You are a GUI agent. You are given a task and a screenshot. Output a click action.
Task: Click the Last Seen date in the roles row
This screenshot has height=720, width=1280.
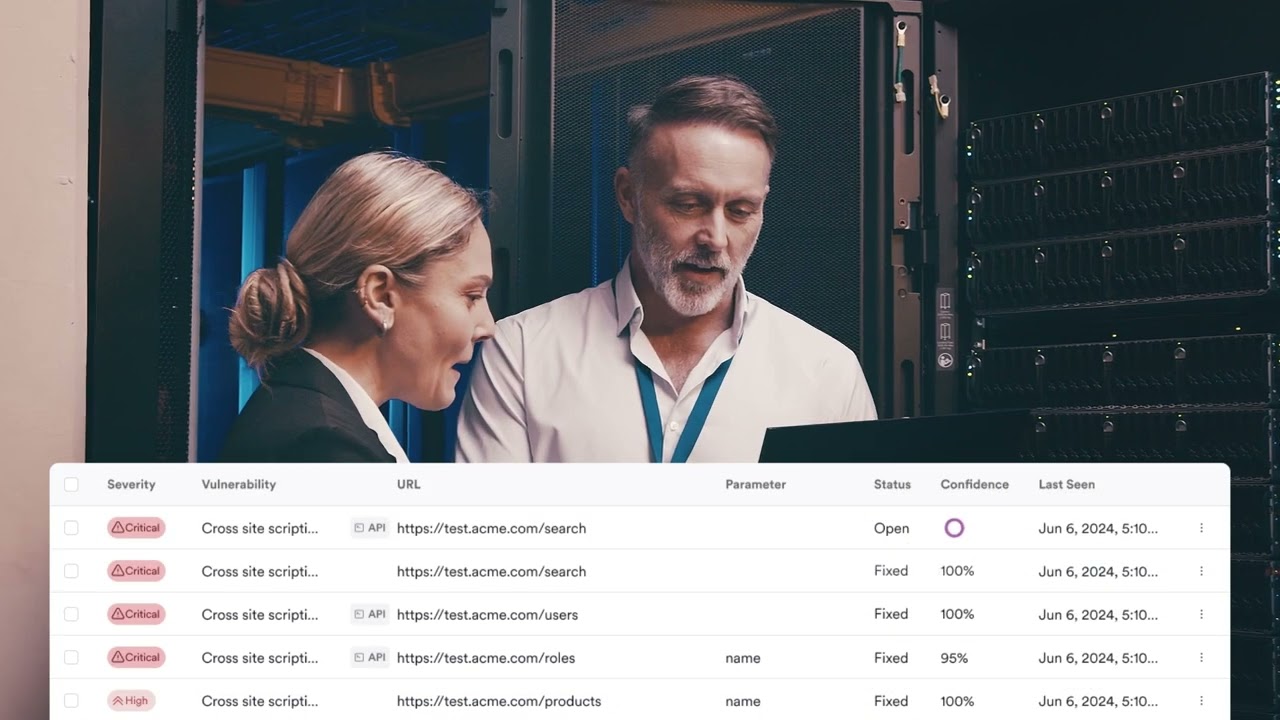pyautogui.click(x=1098, y=658)
